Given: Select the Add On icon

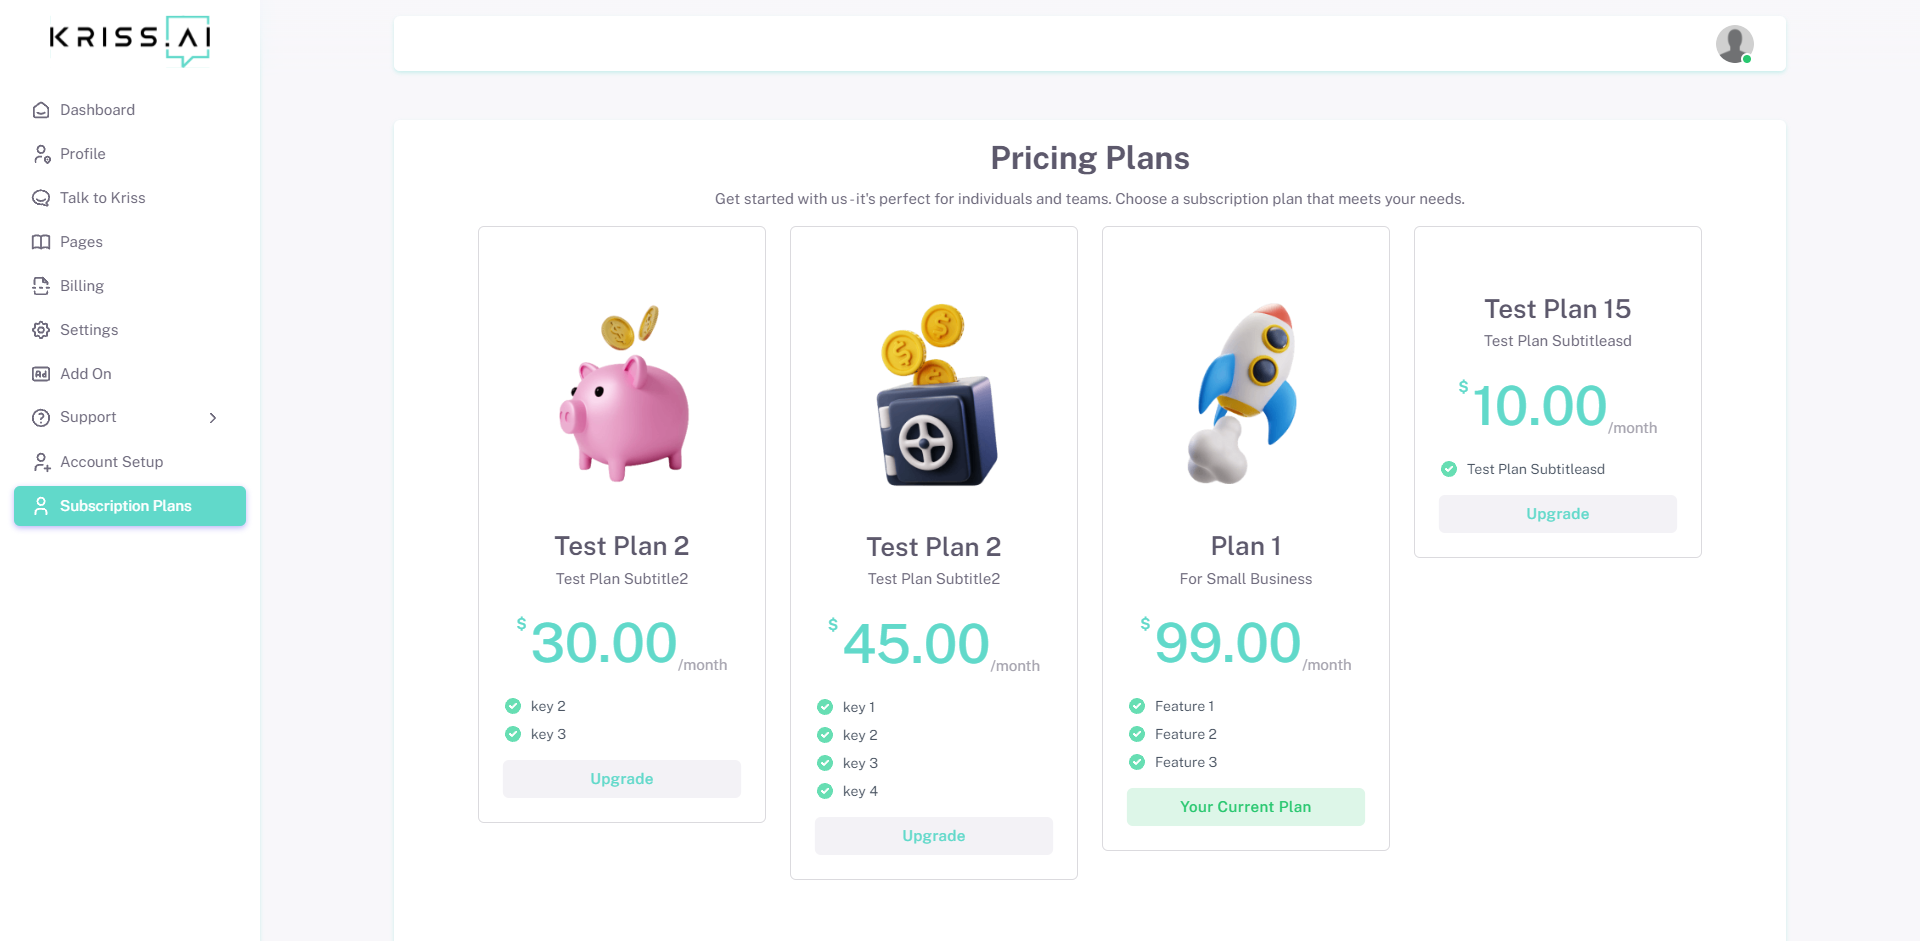Looking at the screenshot, I should coord(41,374).
